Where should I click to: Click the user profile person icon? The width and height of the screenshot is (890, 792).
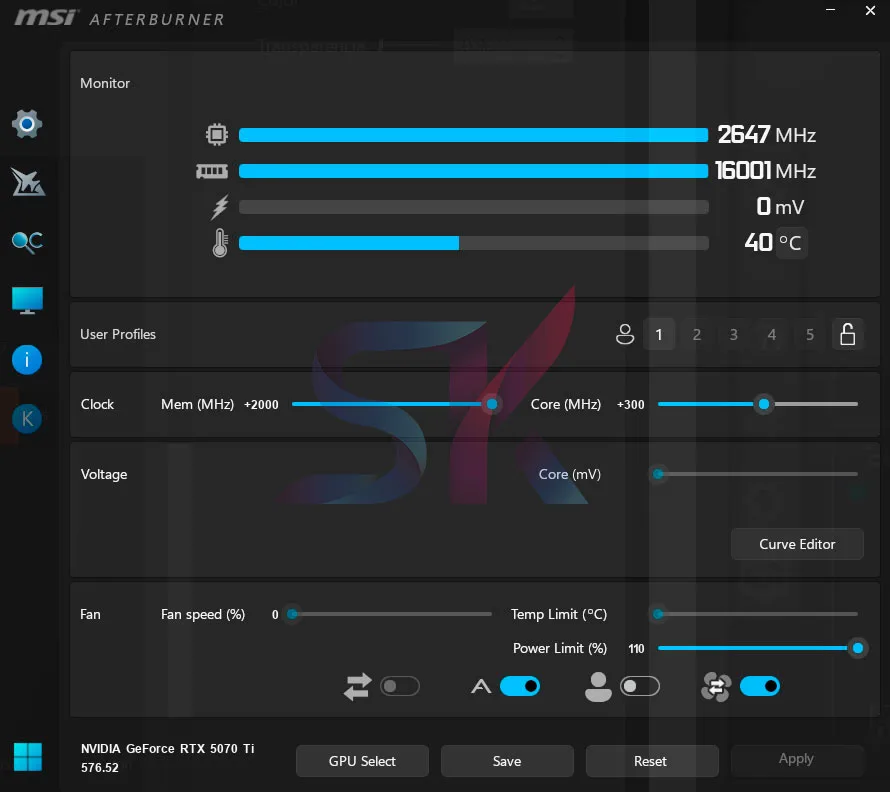tap(625, 334)
